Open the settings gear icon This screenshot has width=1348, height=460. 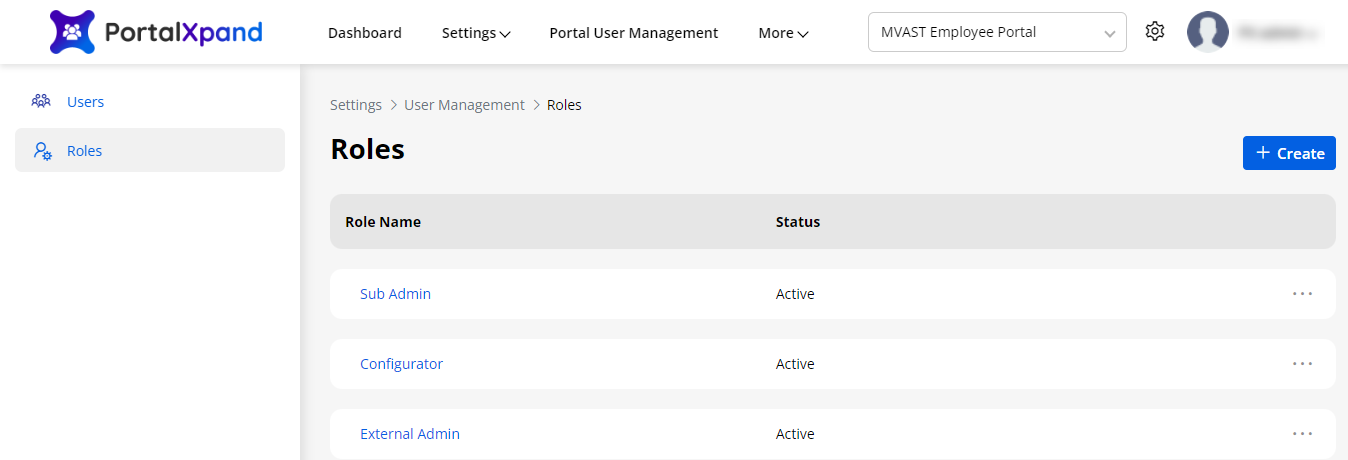click(x=1155, y=32)
